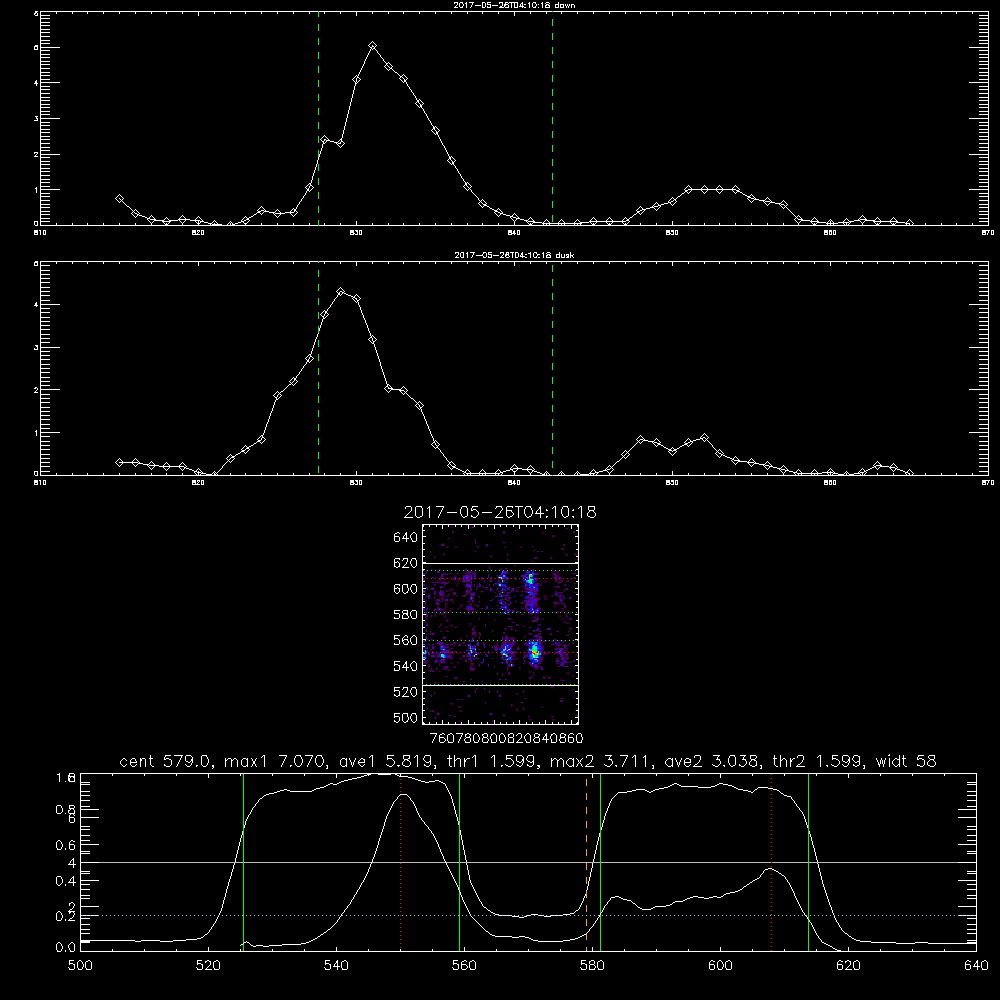The width and height of the screenshot is (1000, 1000).
Task: Click the red dotted line near 608 in bottom plot
Action: tap(771, 862)
